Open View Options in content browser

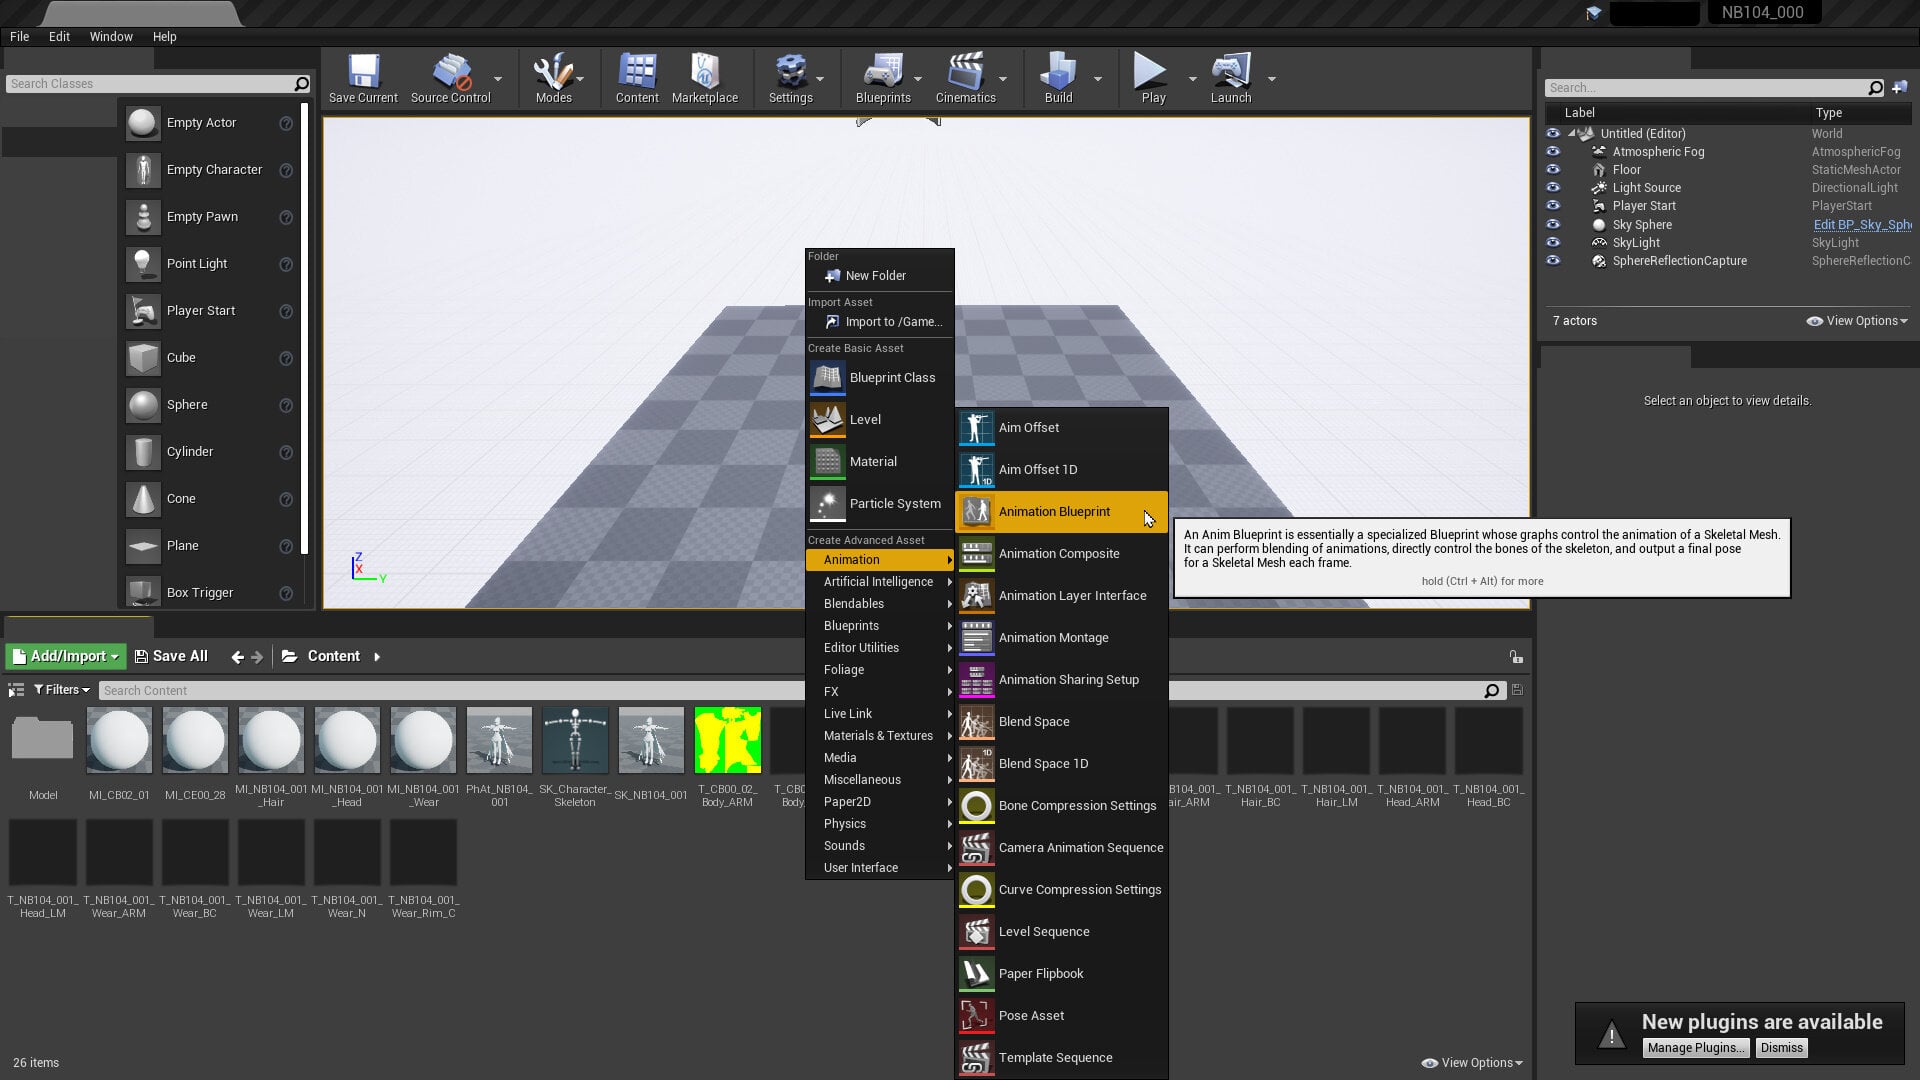[x=1472, y=1063]
